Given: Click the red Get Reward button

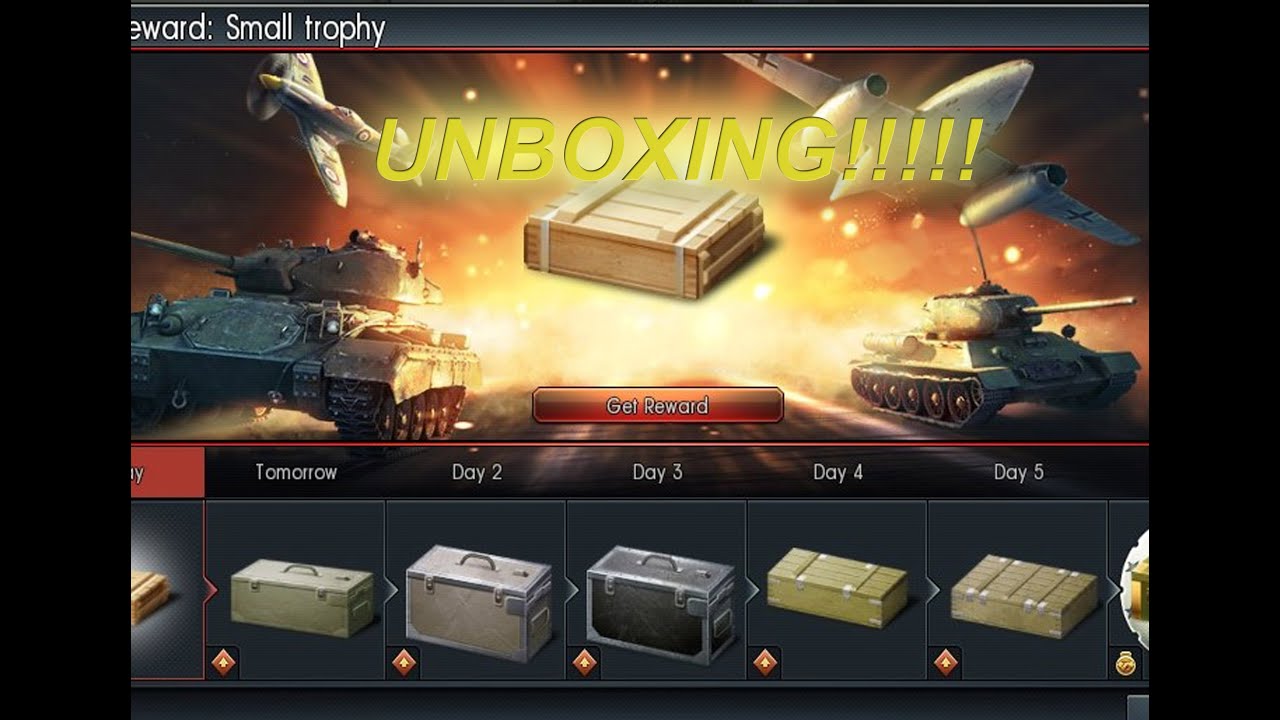Looking at the screenshot, I should tap(657, 406).
